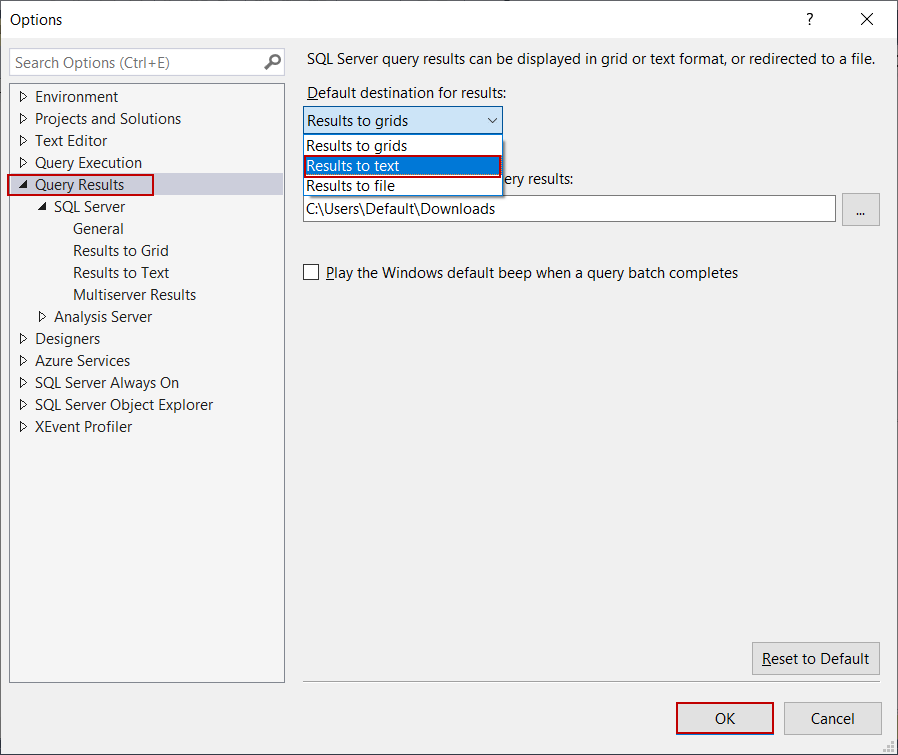The image size is (898, 755).
Task: Choose Results to file option
Action: (x=402, y=186)
